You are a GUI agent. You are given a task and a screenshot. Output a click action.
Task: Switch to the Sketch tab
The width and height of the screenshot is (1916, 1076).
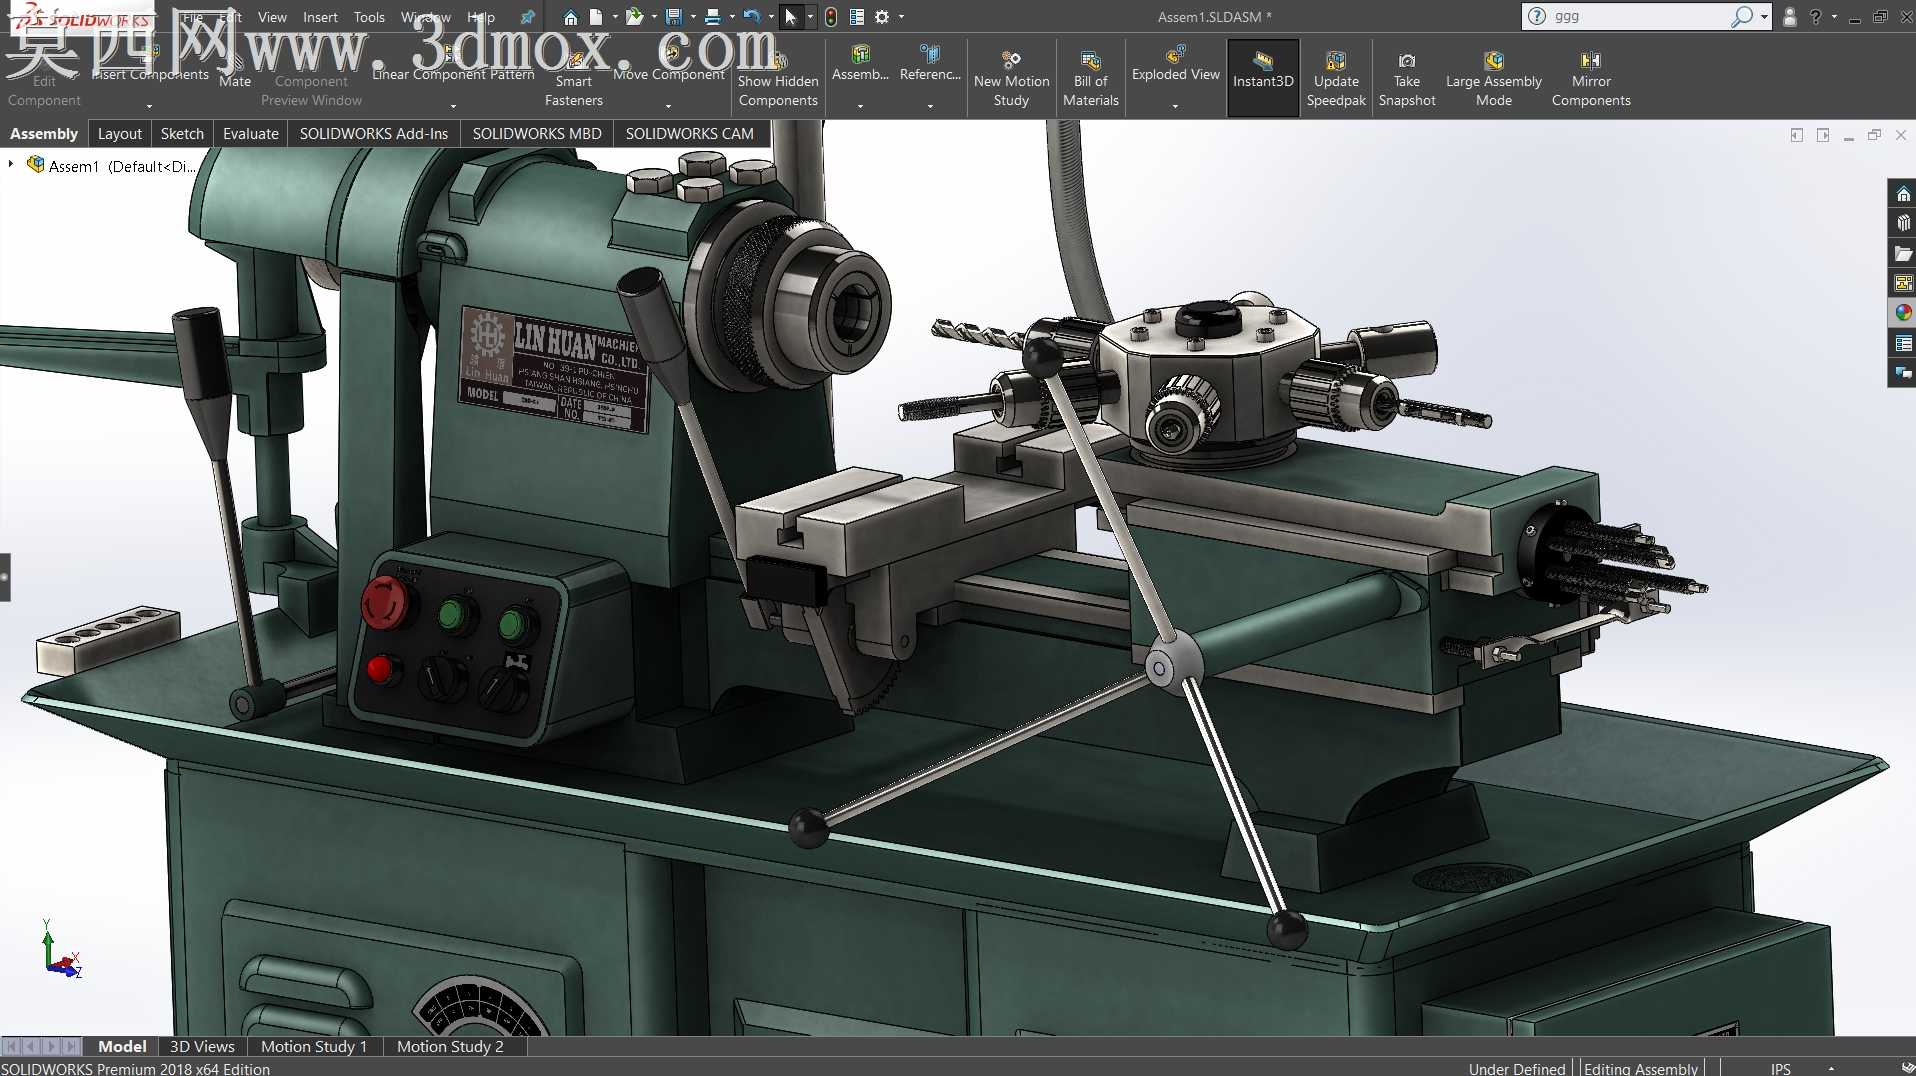182,133
